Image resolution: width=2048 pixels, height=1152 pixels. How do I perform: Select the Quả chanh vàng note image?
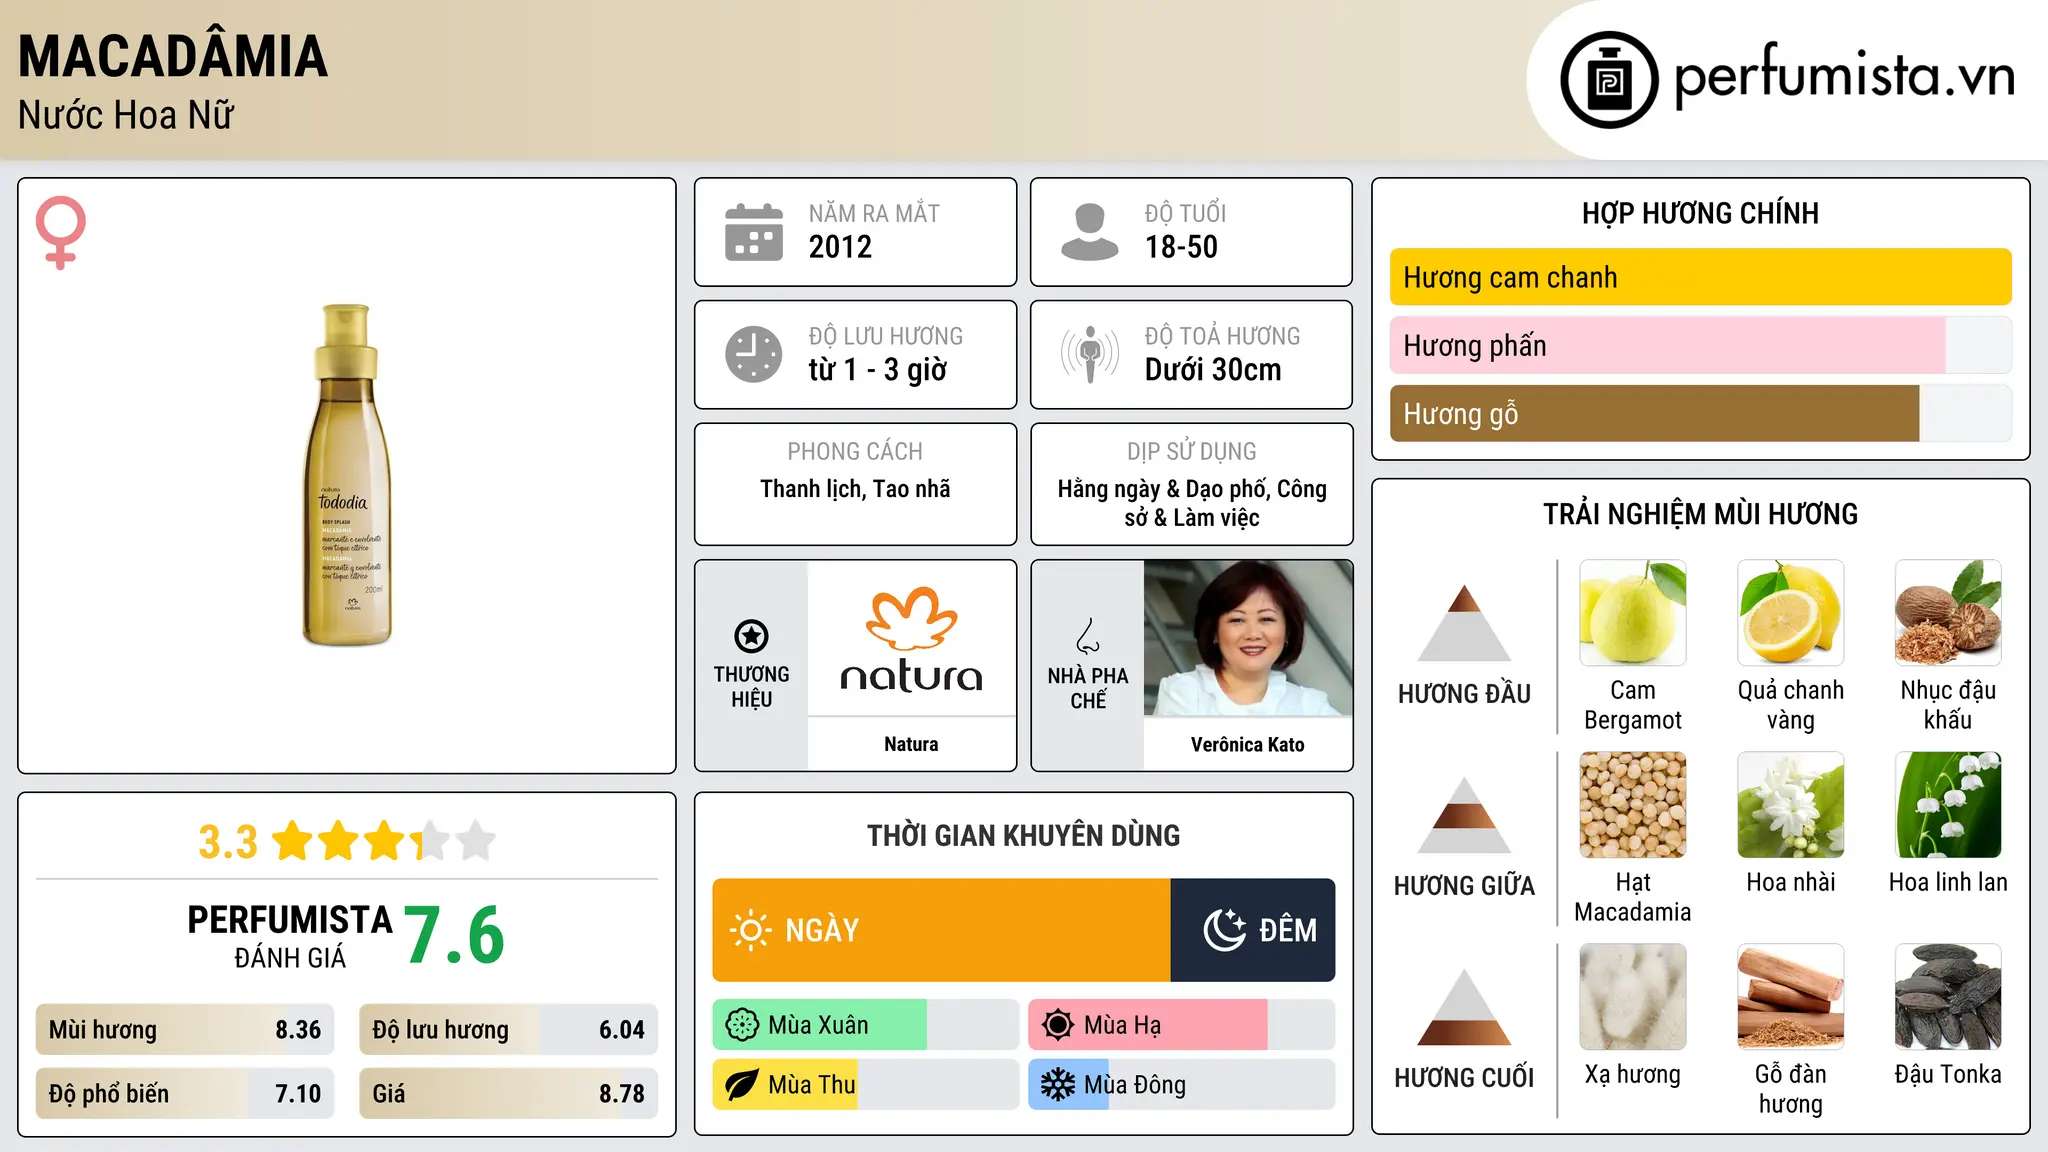click(1791, 613)
